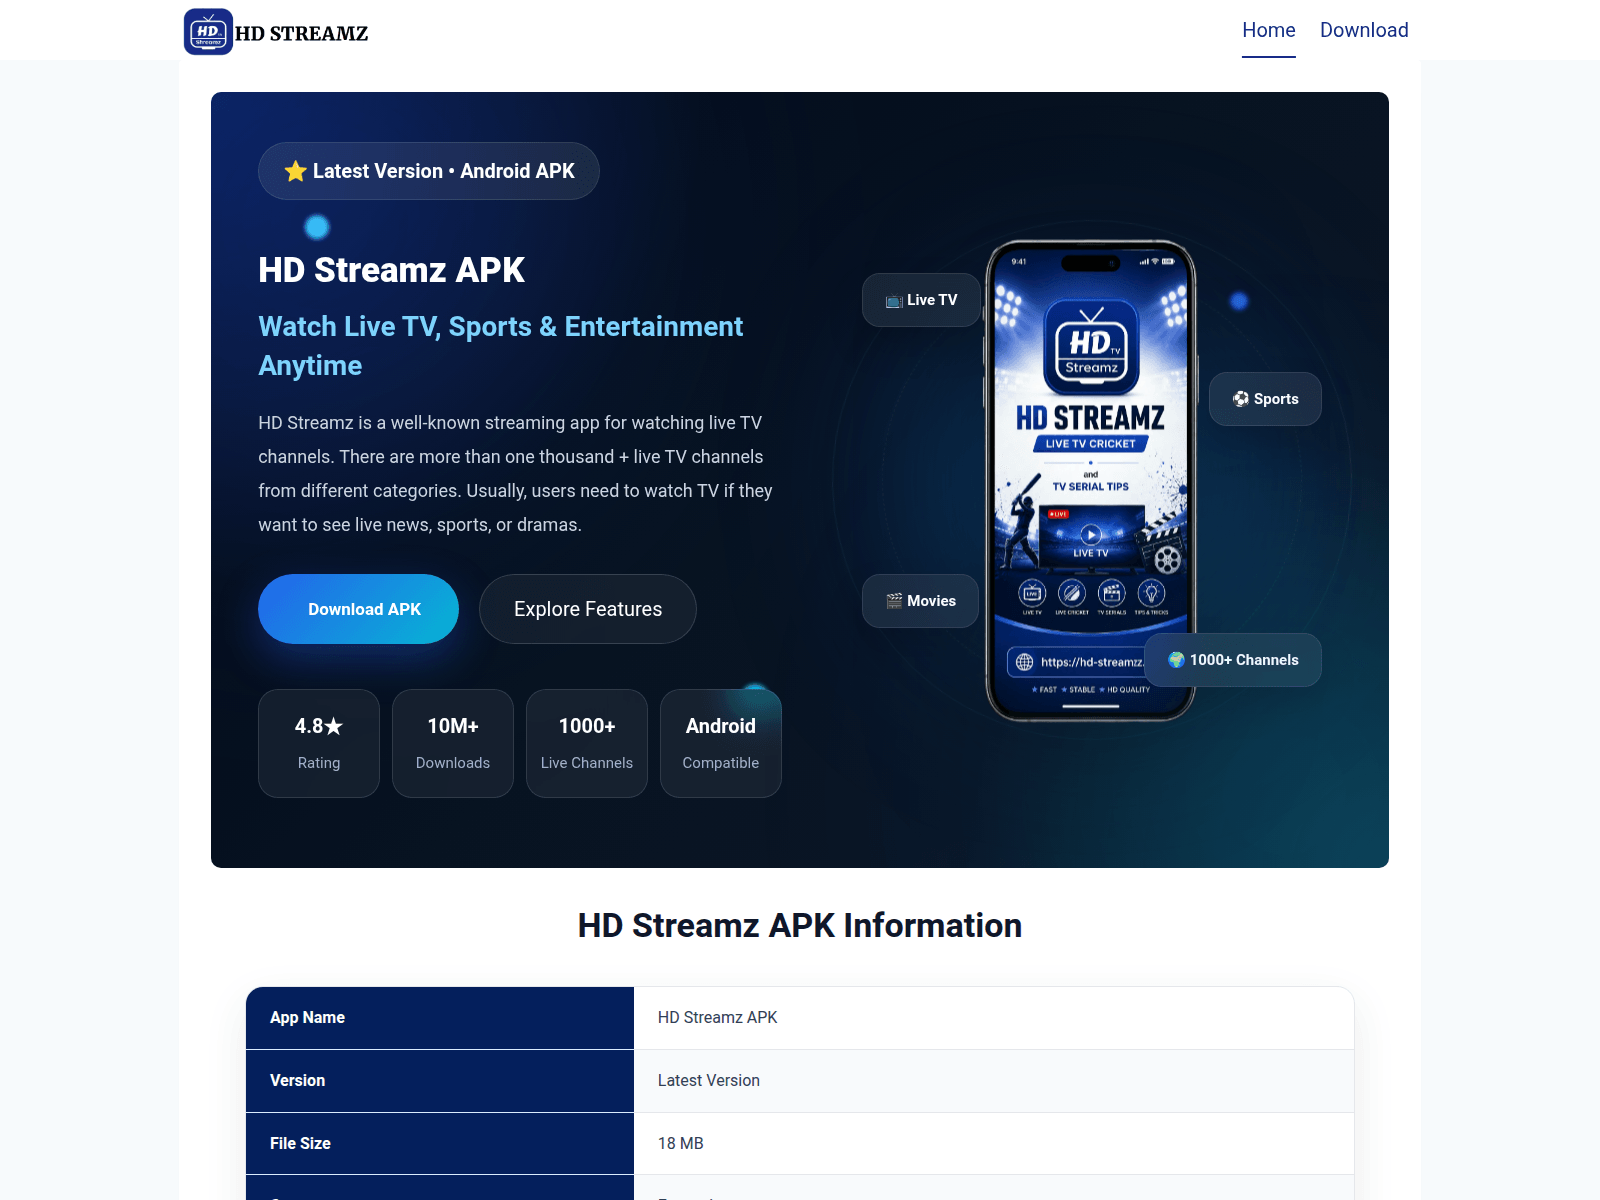Open the Download nav link

coord(1364,30)
